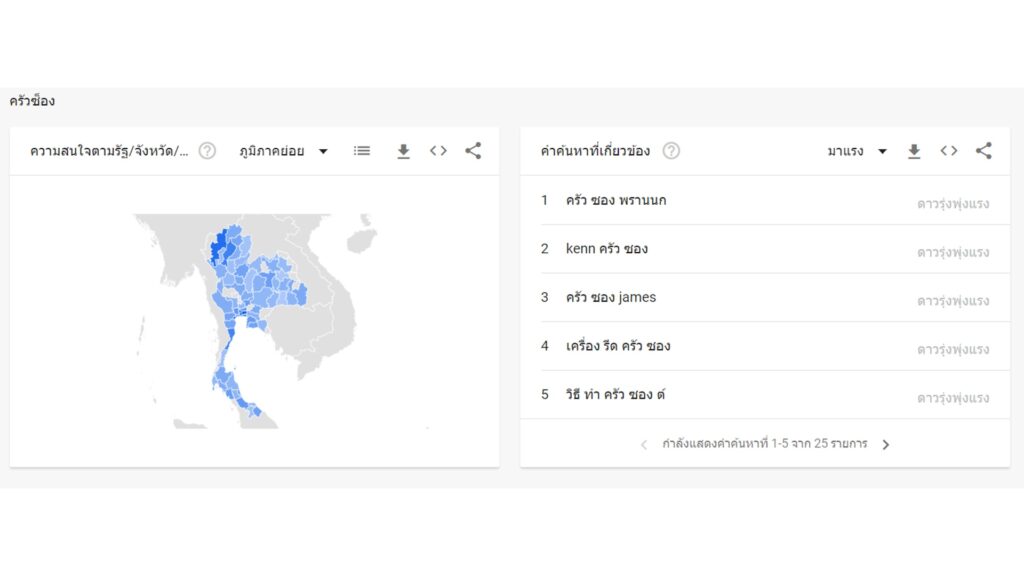Go to next page of related queries

pyautogui.click(x=885, y=444)
